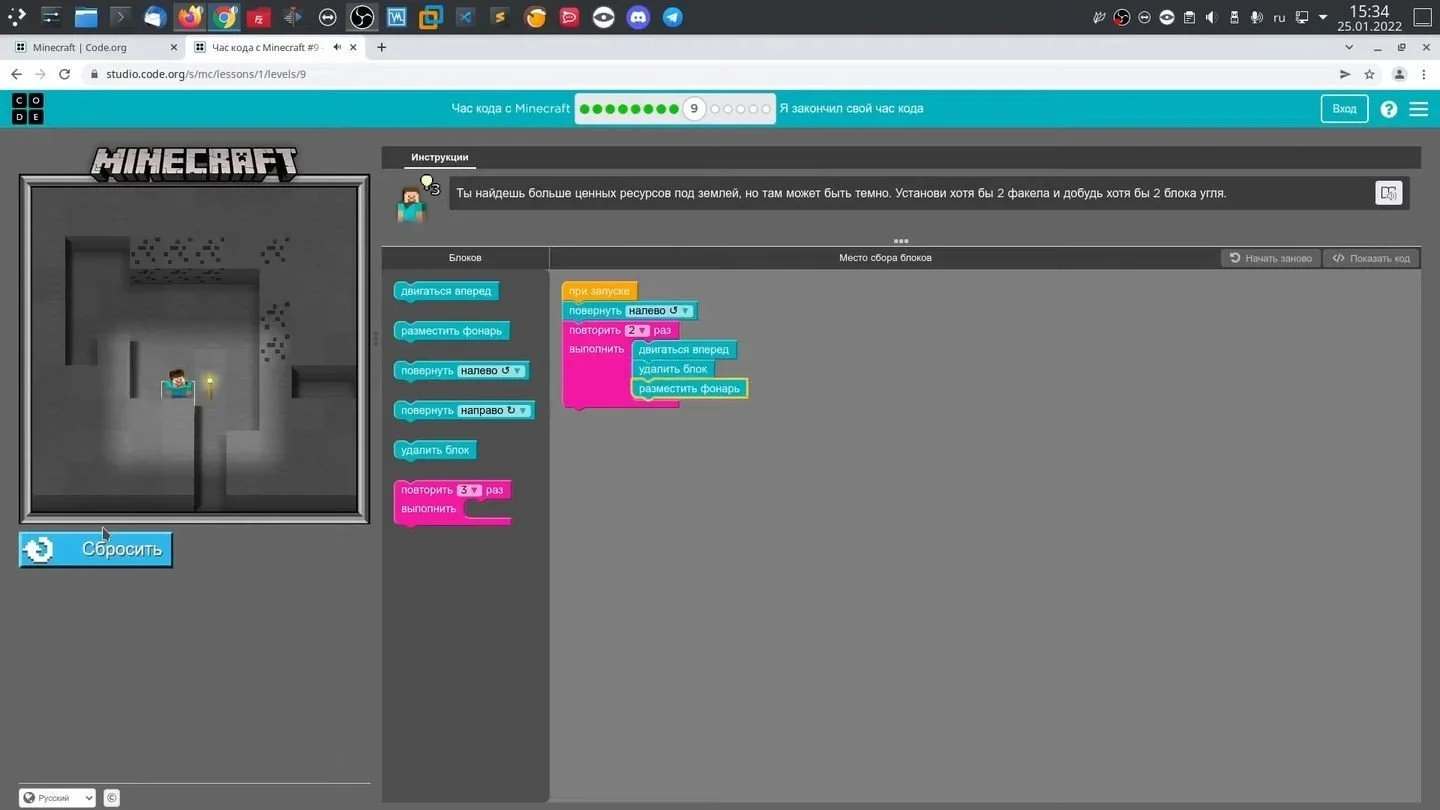
Task: Select toolbox block разместить фонарь
Action: click(x=452, y=331)
